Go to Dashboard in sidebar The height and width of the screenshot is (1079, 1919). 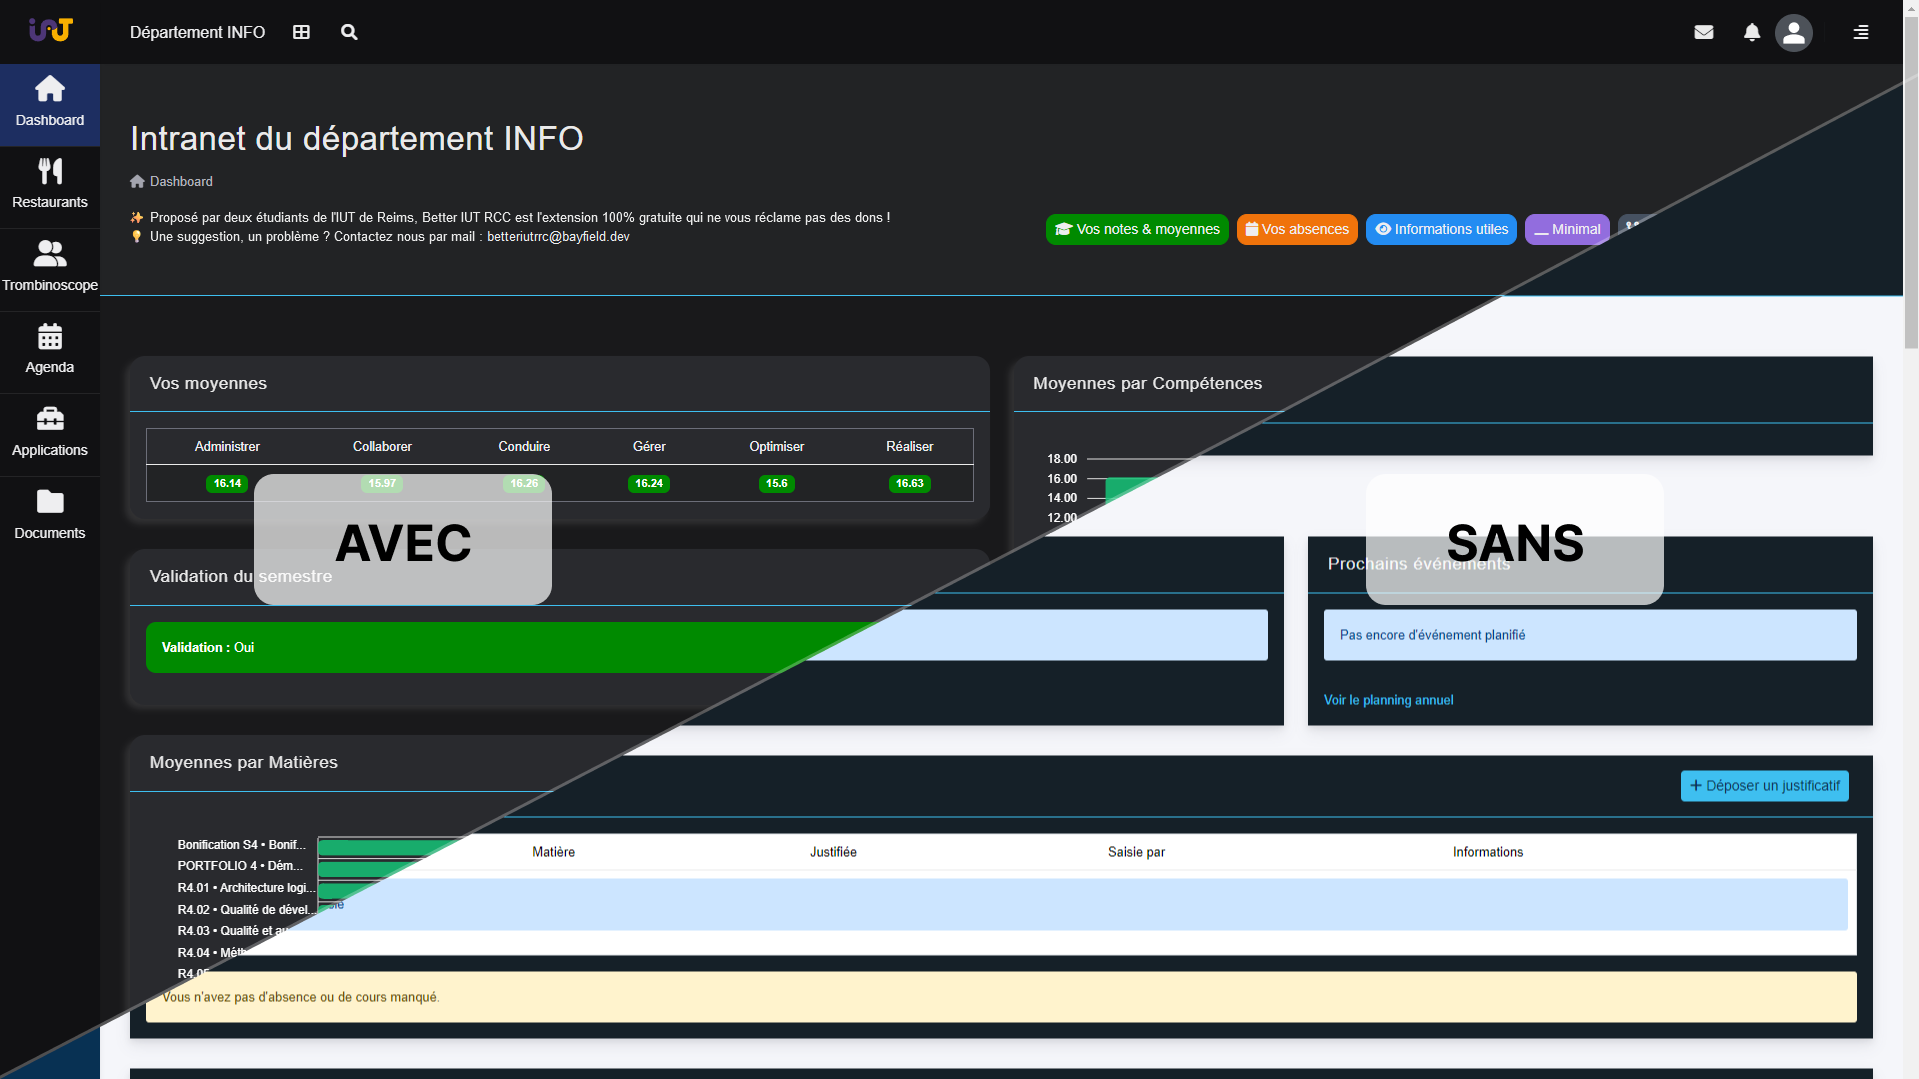point(50,104)
